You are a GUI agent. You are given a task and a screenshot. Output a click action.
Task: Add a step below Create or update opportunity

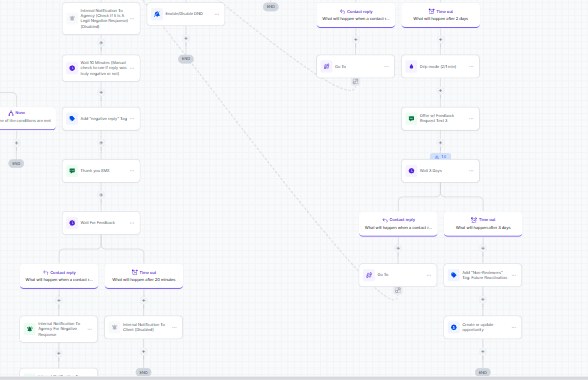pyautogui.click(x=483, y=351)
